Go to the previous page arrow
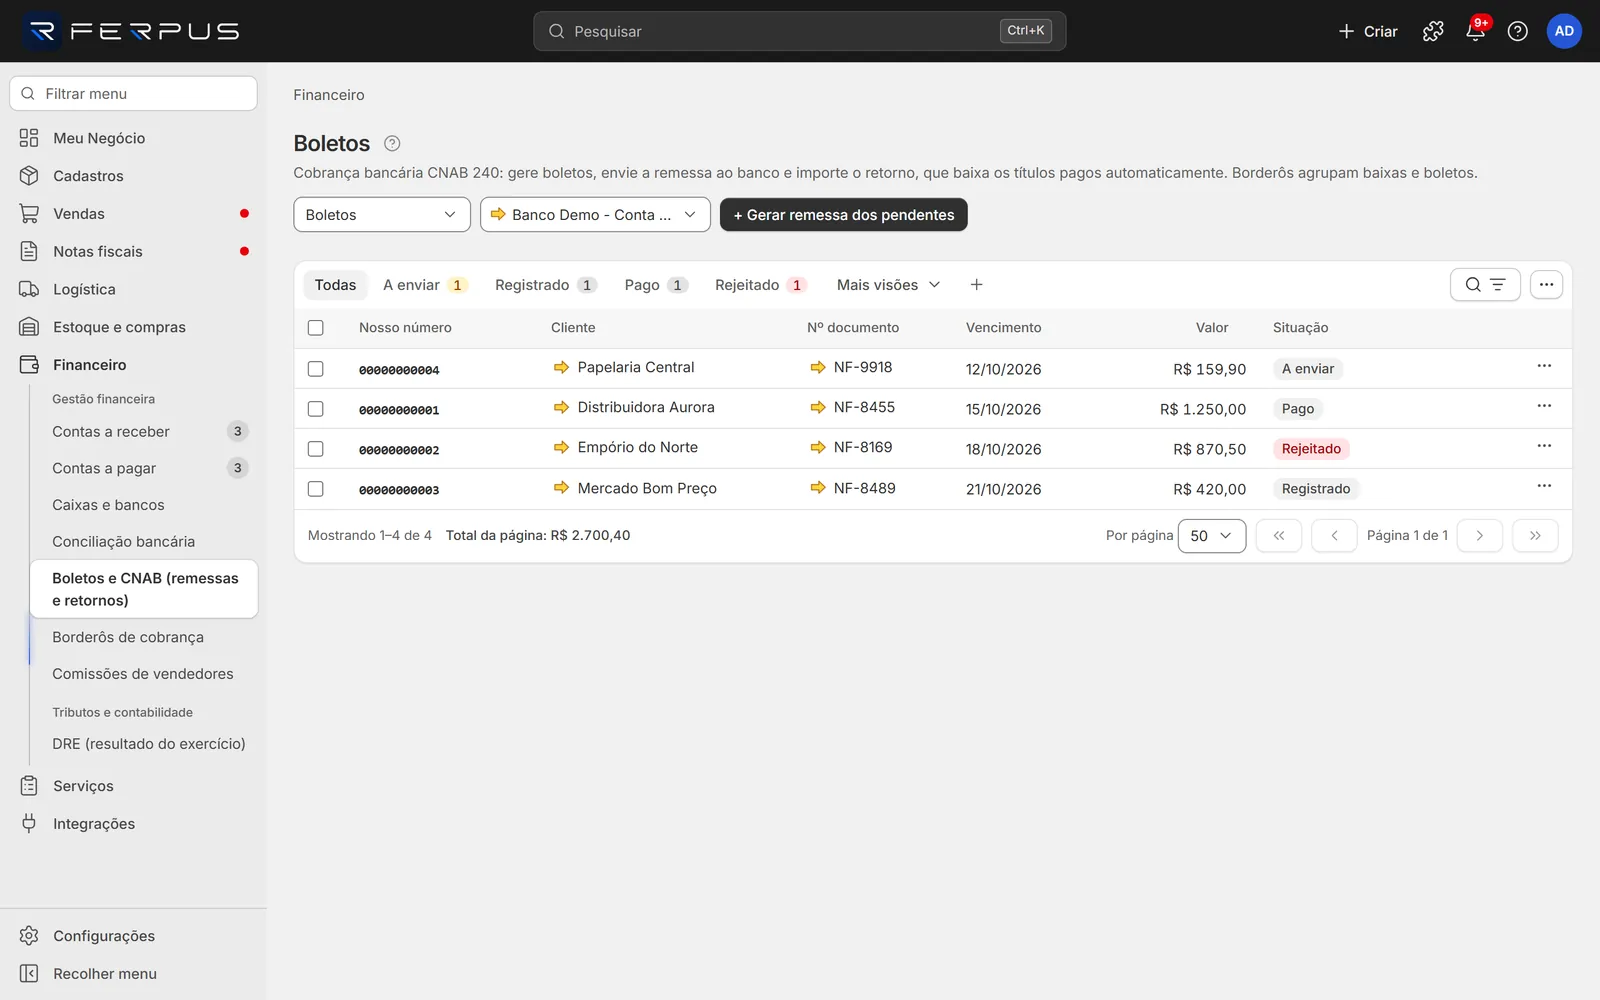The width and height of the screenshot is (1600, 1000). click(1334, 536)
